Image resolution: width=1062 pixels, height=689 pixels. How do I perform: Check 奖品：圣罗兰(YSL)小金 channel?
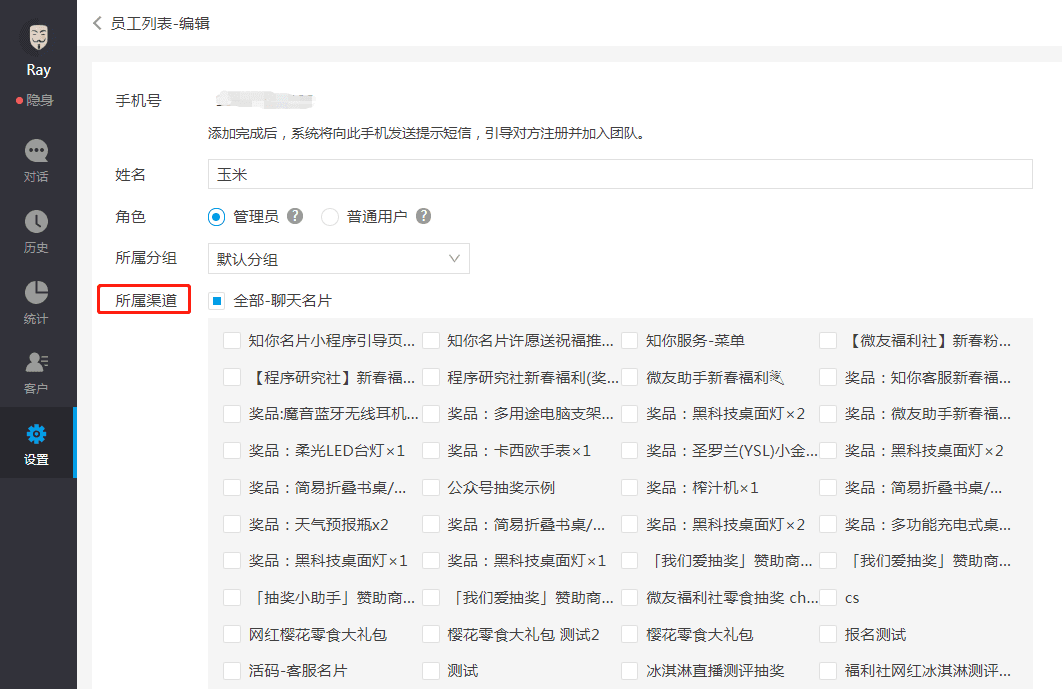630,451
